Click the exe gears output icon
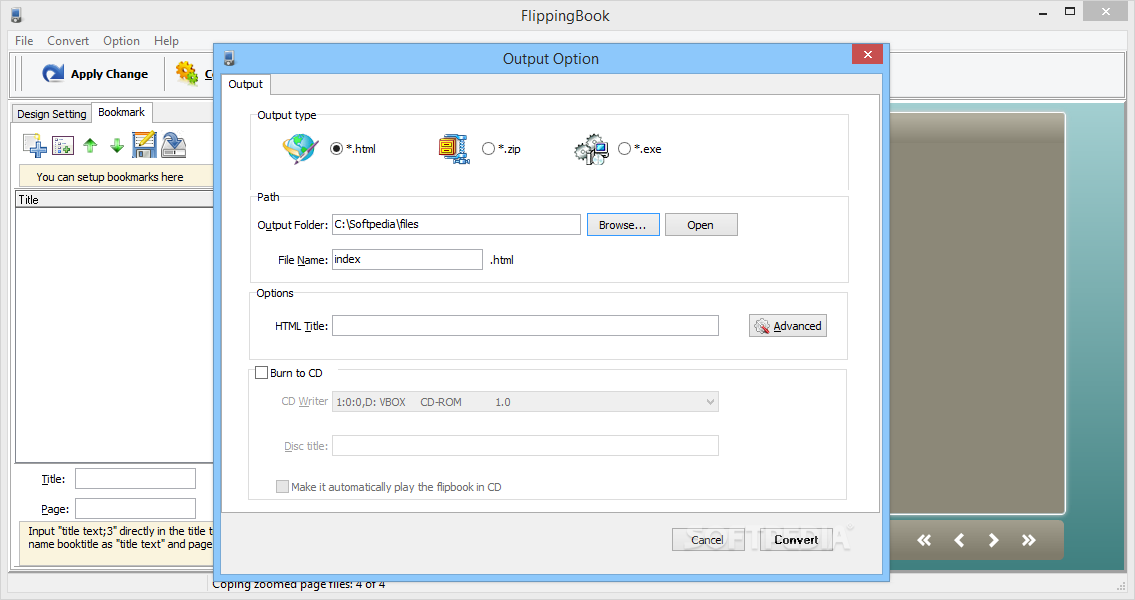1135x600 pixels. [591, 149]
